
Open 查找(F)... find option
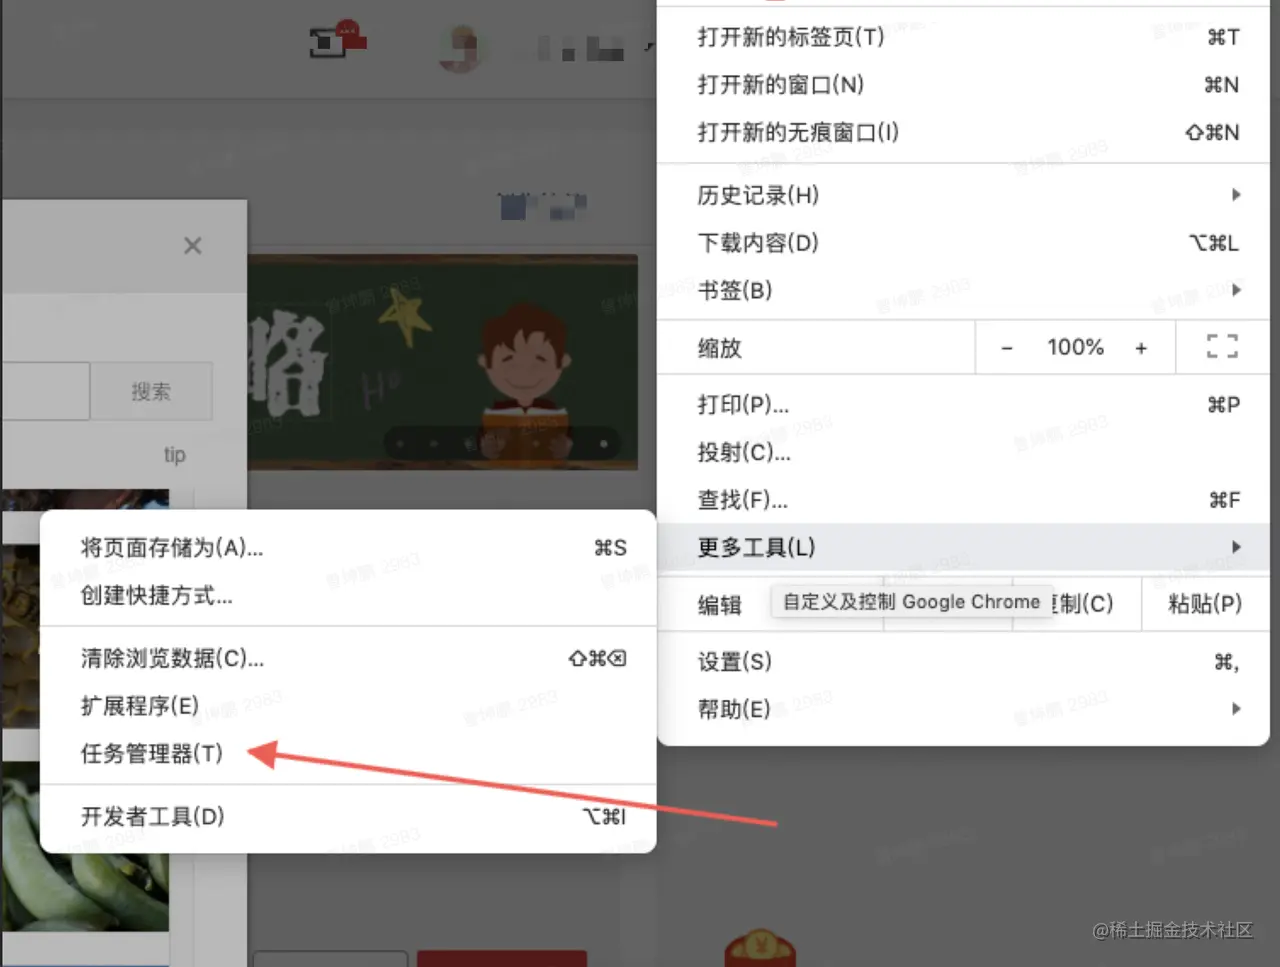[x=963, y=500]
